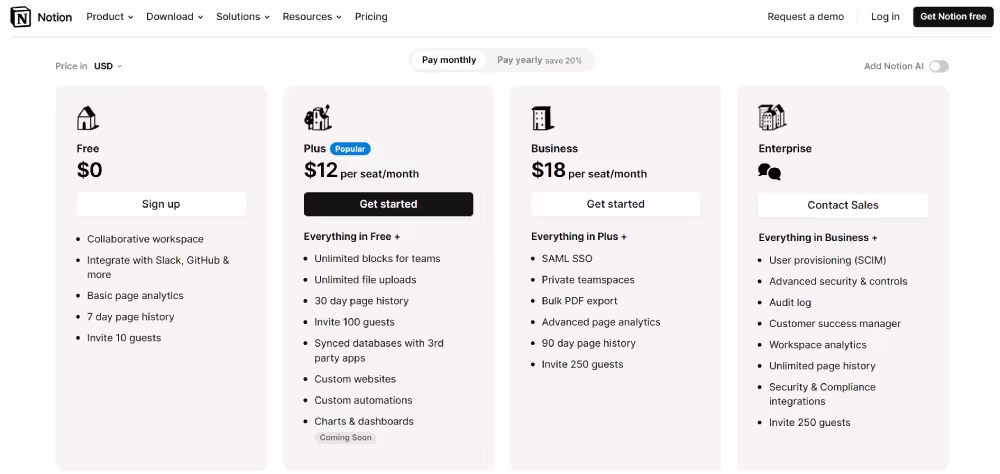Click the Plus plan building icon
The height and width of the screenshot is (474, 1000).
(317, 118)
